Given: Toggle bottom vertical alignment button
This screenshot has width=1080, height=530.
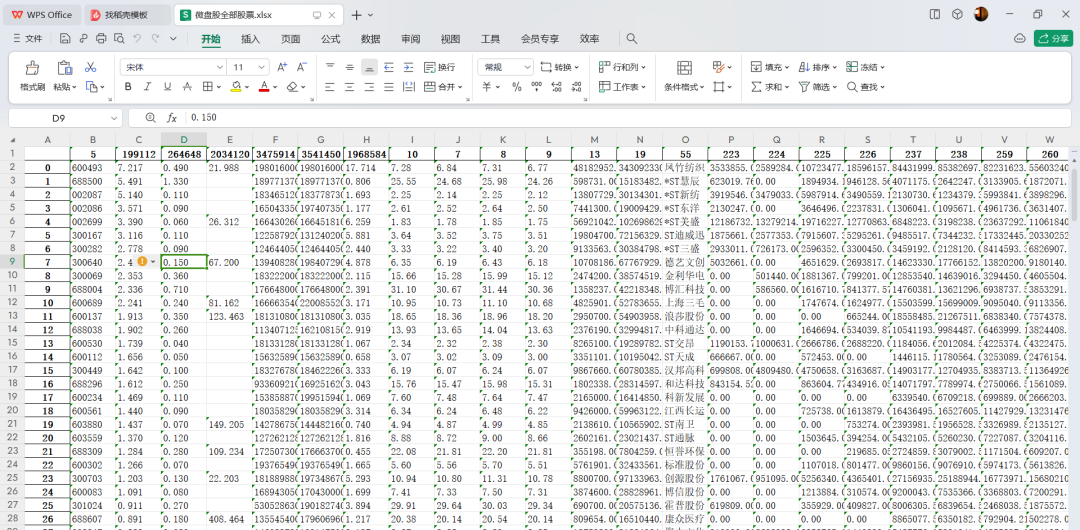Looking at the screenshot, I should 369,67.
